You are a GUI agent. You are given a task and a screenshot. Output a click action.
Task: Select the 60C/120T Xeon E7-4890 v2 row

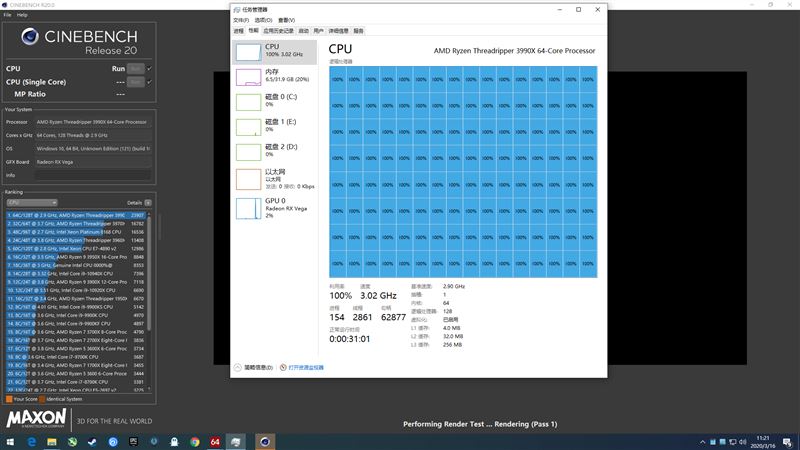(x=76, y=248)
